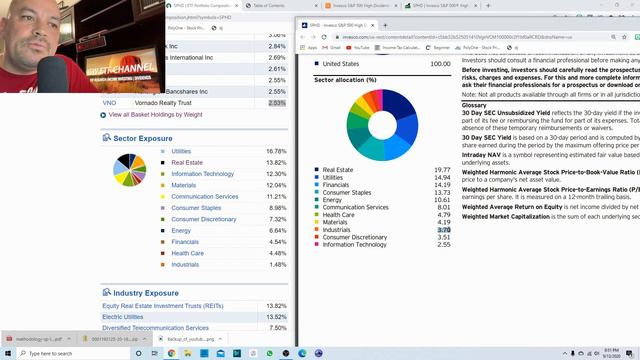Screen dimensions: 640x360
Task: Click the zoom magnifier icon in the address bar
Action: [x=613, y=37]
